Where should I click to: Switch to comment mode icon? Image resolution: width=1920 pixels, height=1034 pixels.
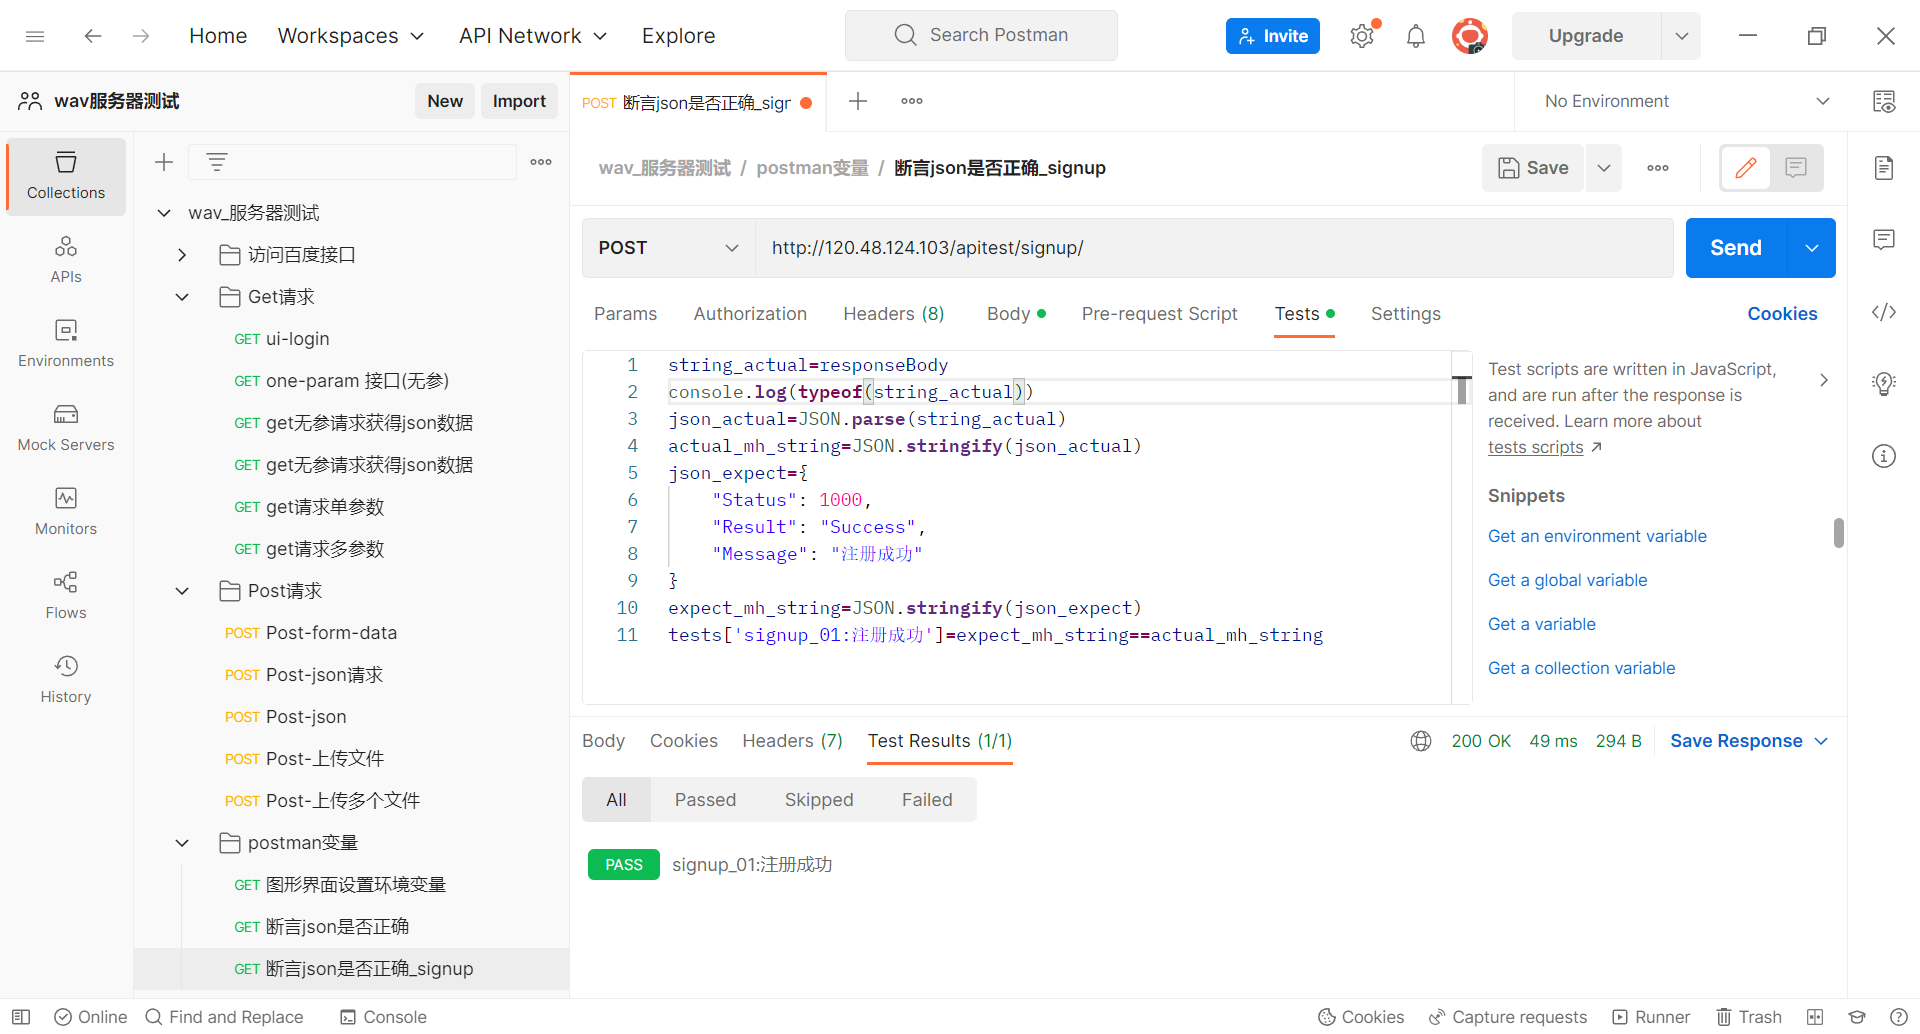(1796, 168)
